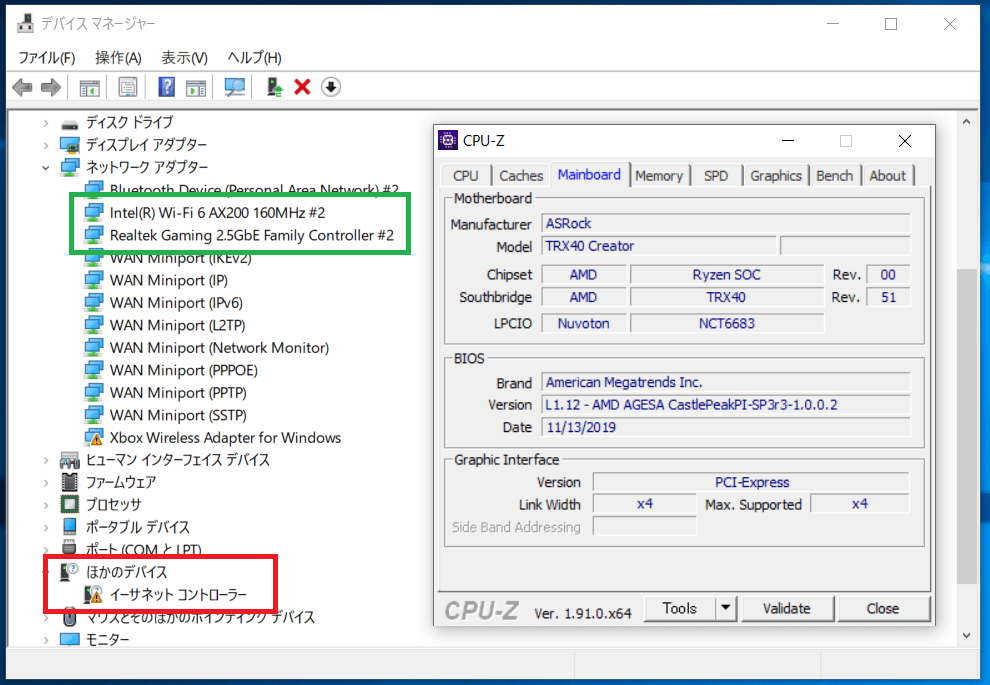Select WAN Miniport (Network Monitor)
The width and height of the screenshot is (990, 685).
(219, 348)
